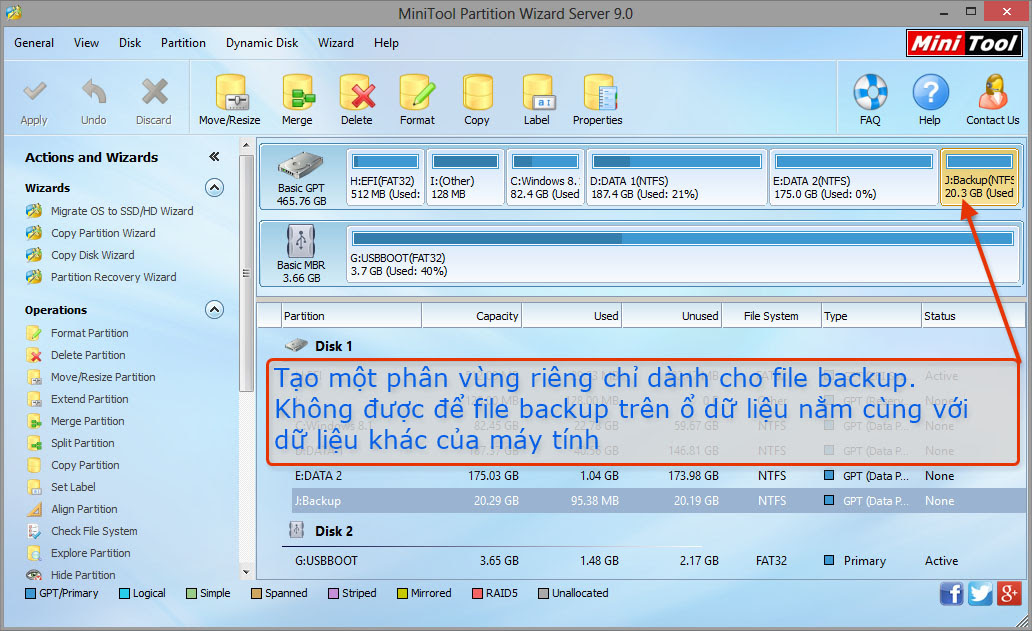
Task: Open the Twitter icon
Action: pos(981,593)
